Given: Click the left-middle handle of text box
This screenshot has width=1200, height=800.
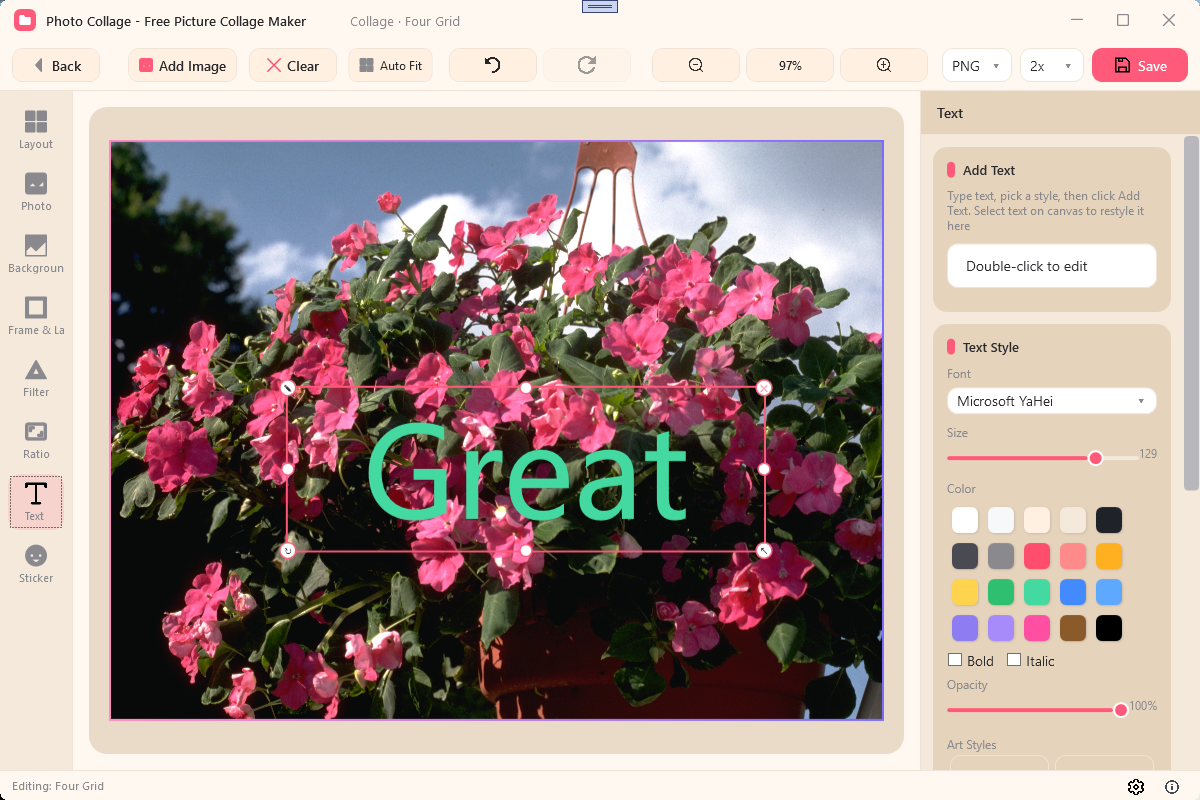Looking at the screenshot, I should pos(288,469).
